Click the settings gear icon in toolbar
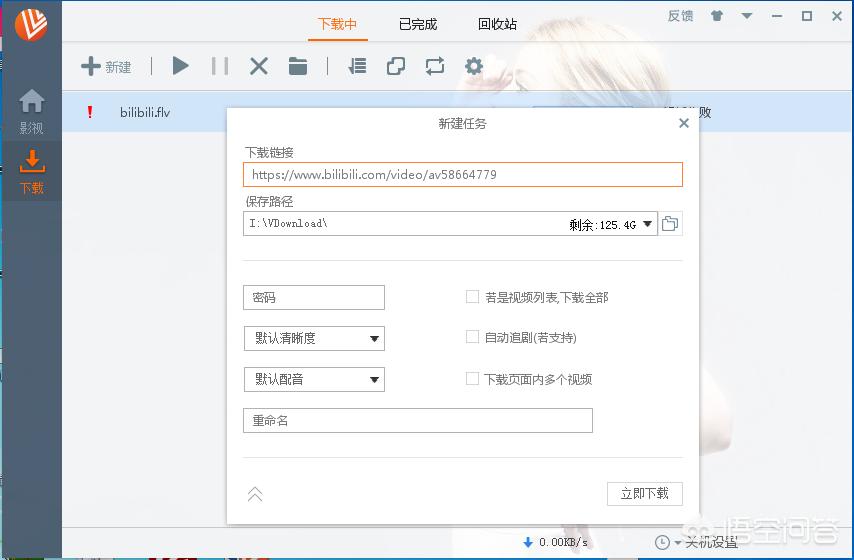Image resolution: width=854 pixels, height=560 pixels. (x=474, y=66)
